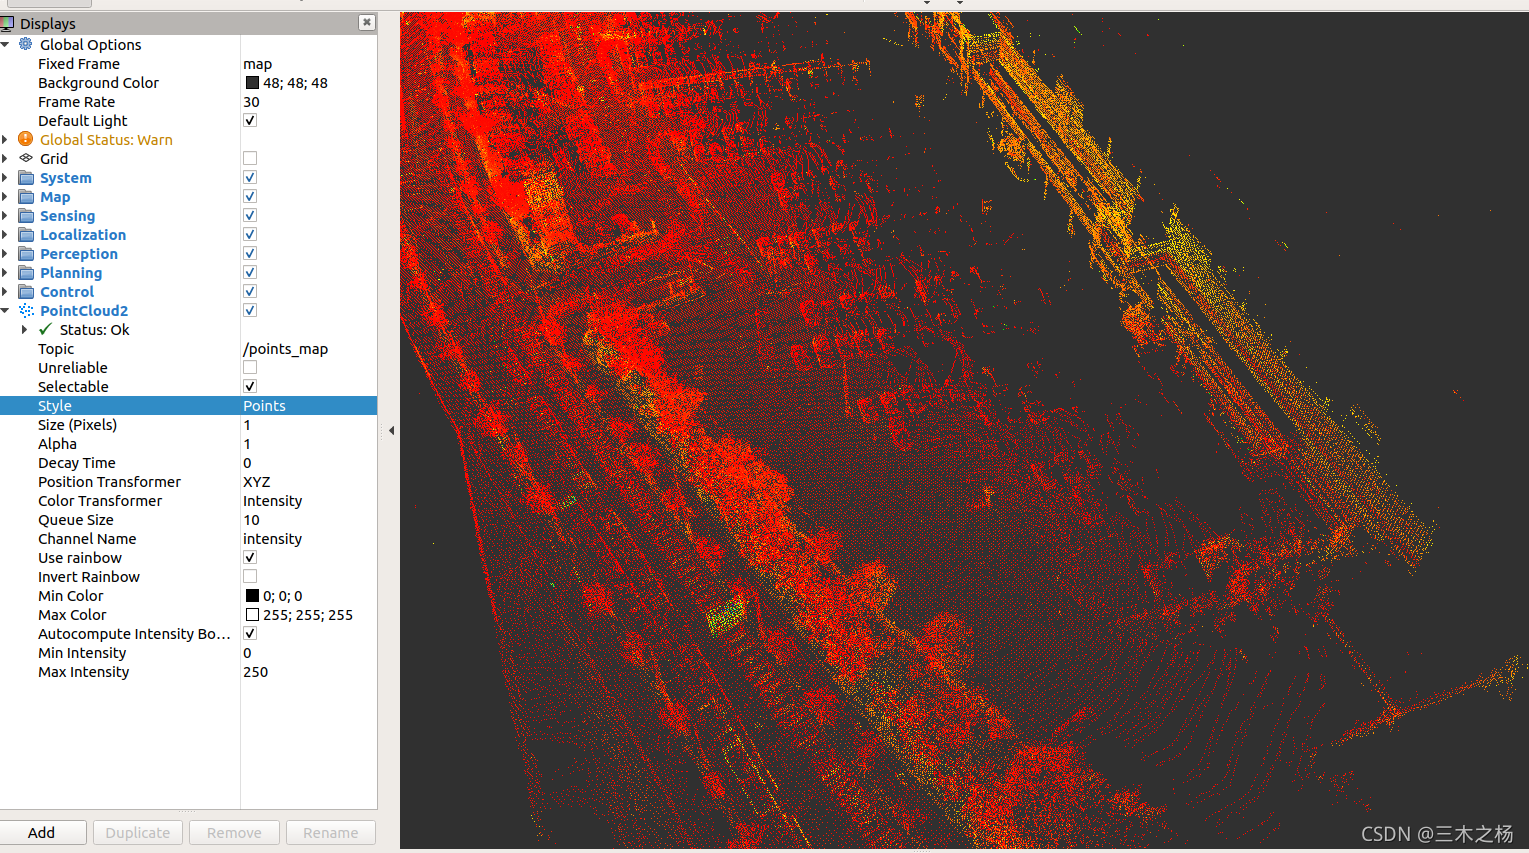Viewport: 1529px width, 853px height.
Task: Click the Sensing folder icon
Action: (x=26, y=215)
